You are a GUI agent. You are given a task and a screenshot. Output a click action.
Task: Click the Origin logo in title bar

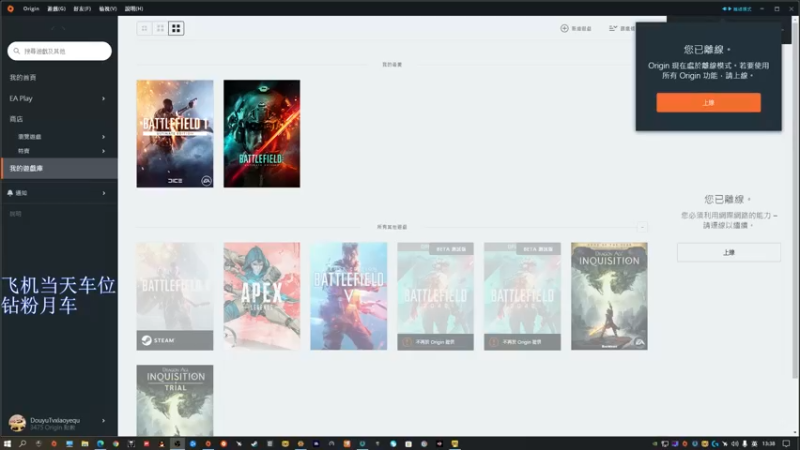10,9
